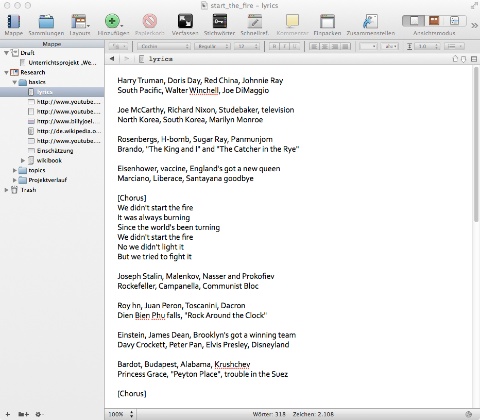Toggle underline formatting

tap(294, 46)
